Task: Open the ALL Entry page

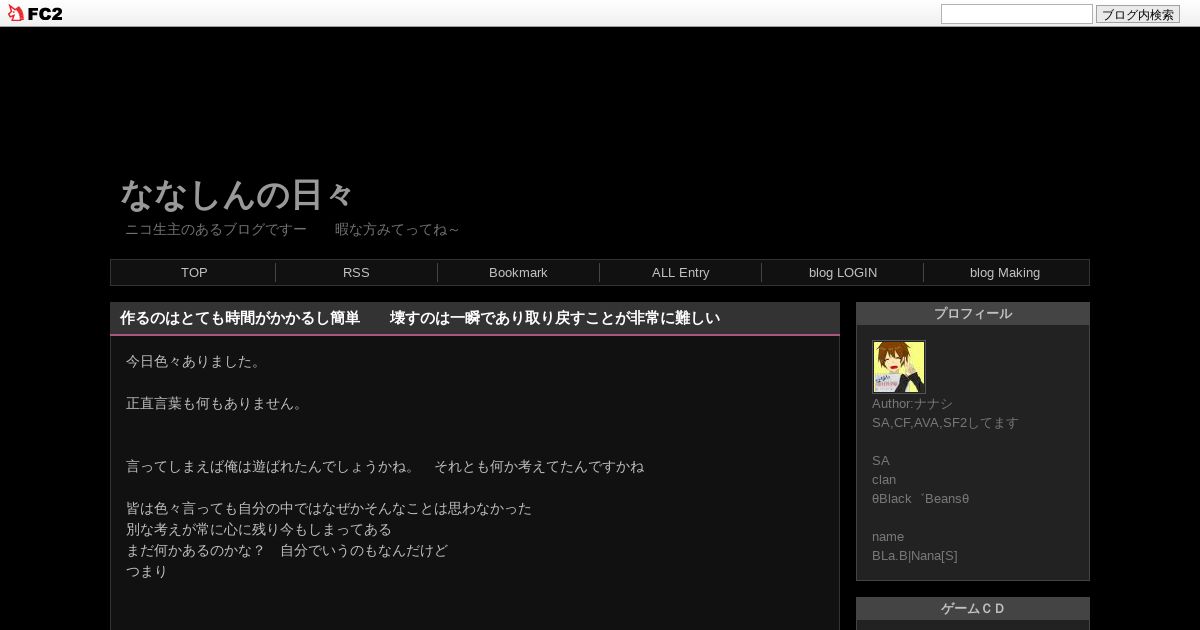Action: tap(681, 273)
